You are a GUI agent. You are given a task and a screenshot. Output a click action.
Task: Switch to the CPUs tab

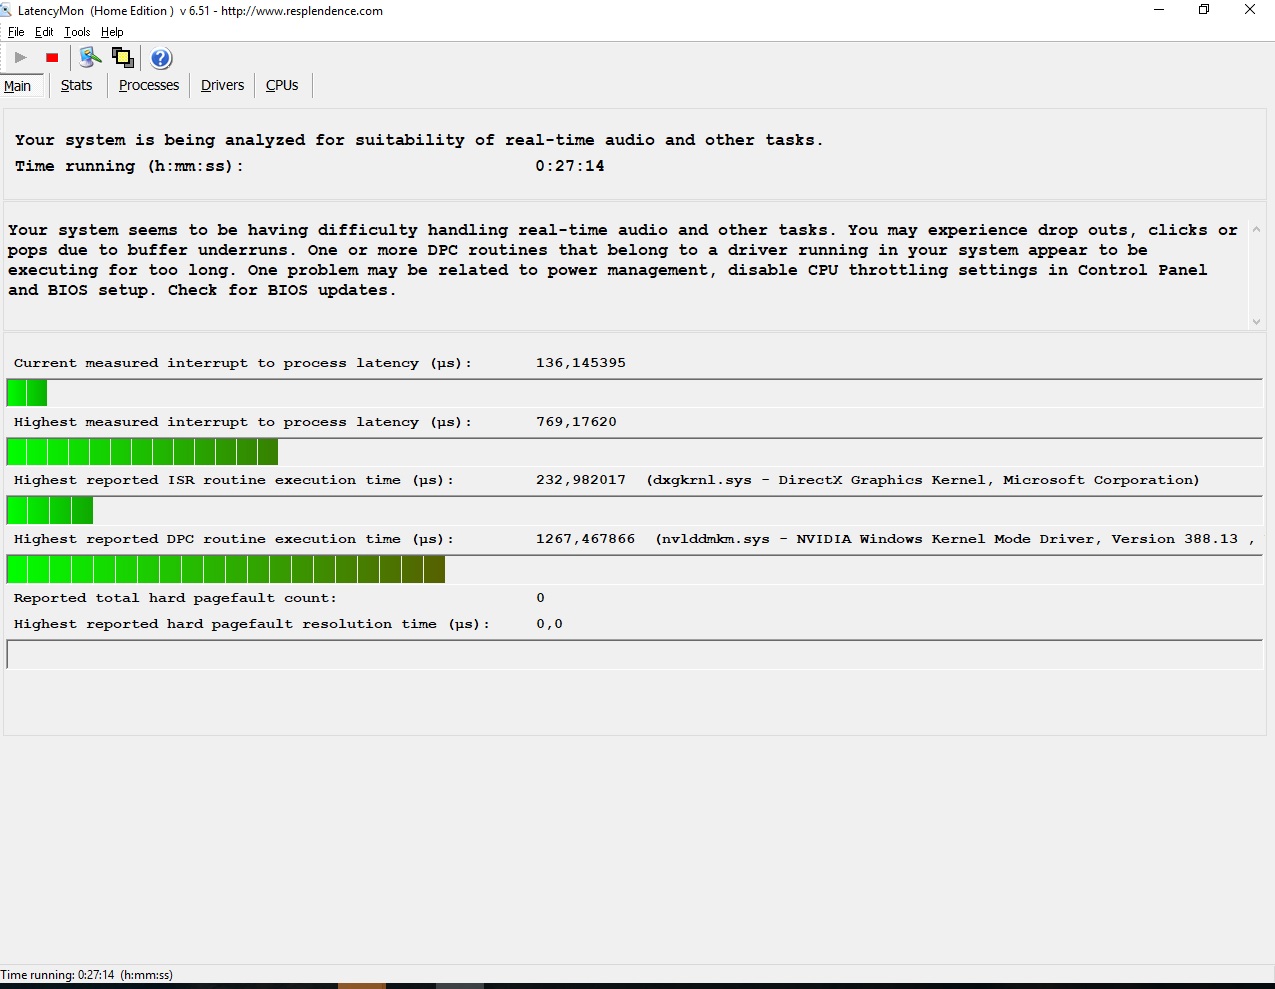point(282,86)
